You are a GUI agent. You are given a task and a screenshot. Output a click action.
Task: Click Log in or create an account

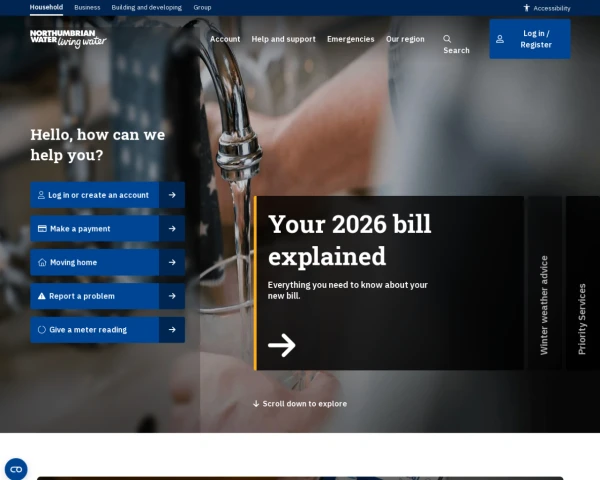click(x=95, y=195)
